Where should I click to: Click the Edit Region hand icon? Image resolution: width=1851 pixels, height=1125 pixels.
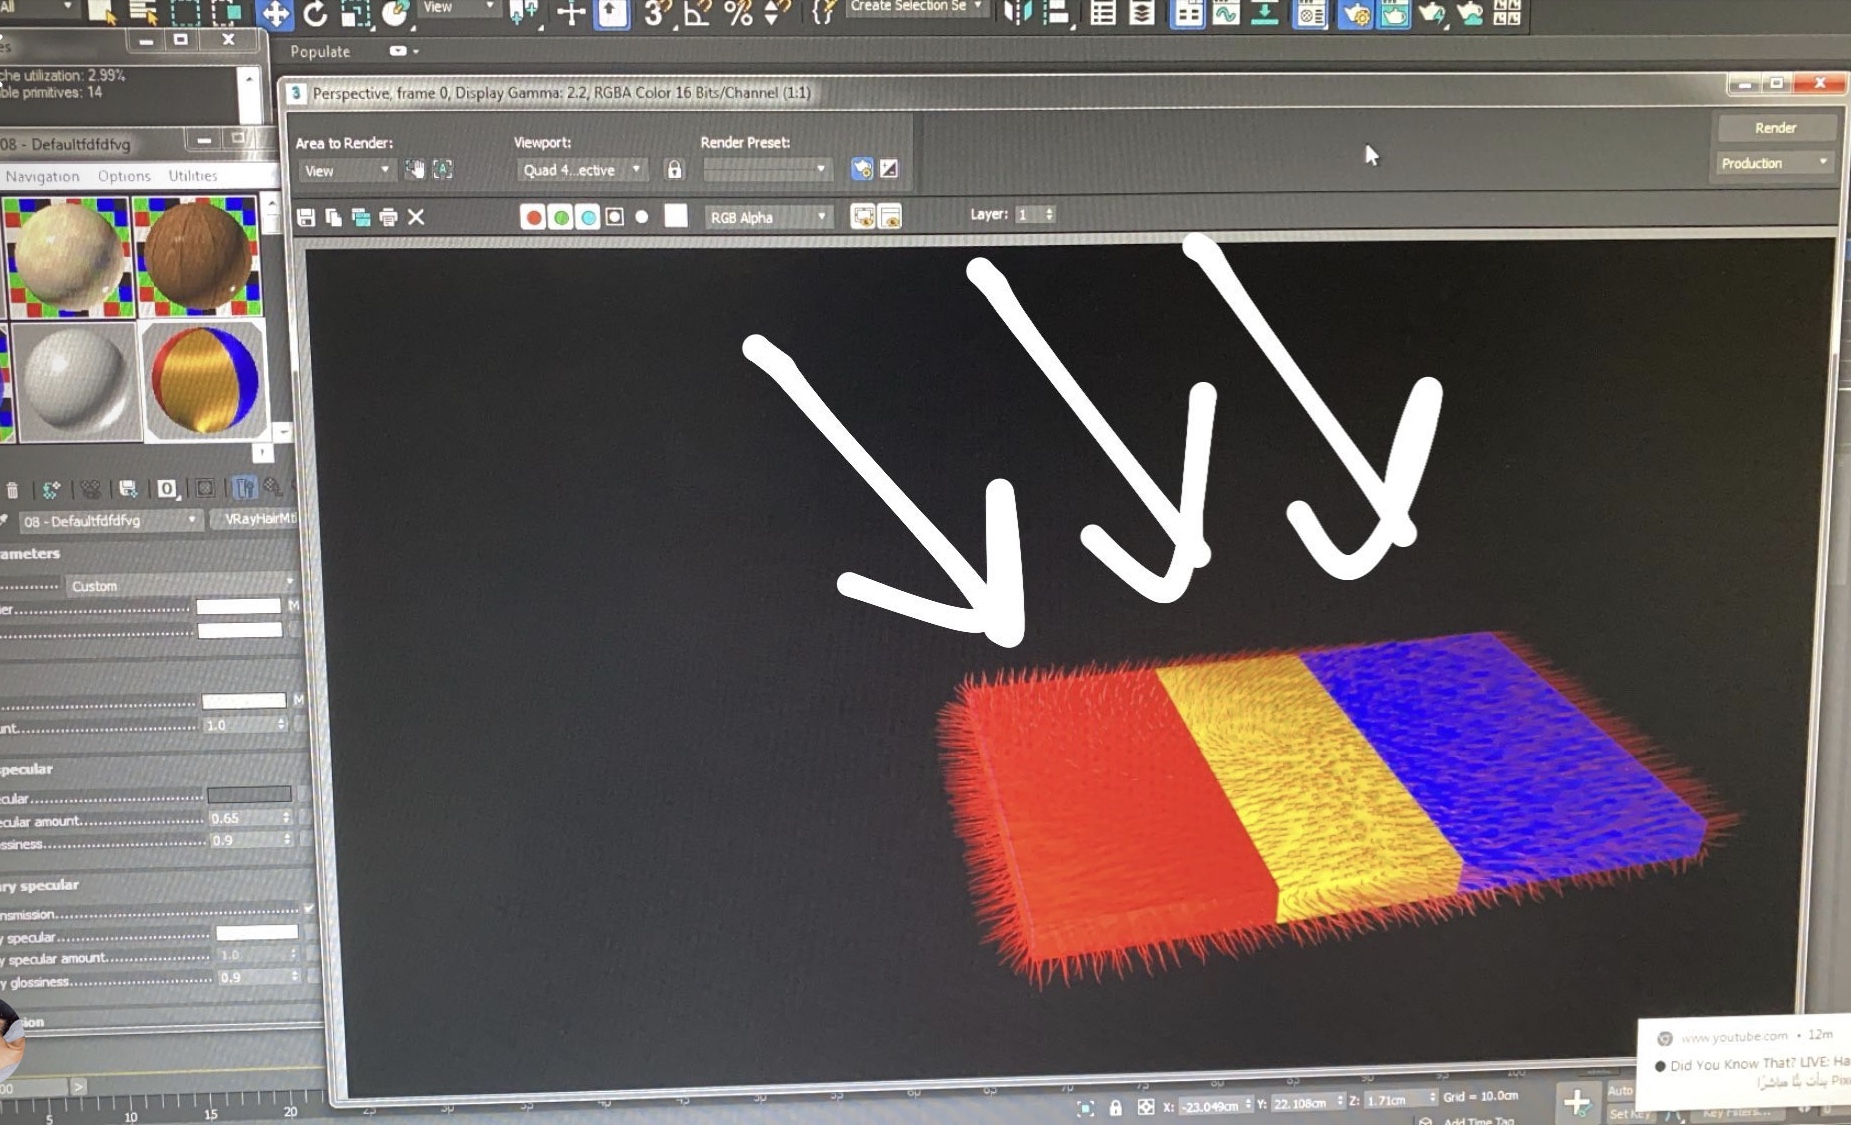pyautogui.click(x=415, y=170)
